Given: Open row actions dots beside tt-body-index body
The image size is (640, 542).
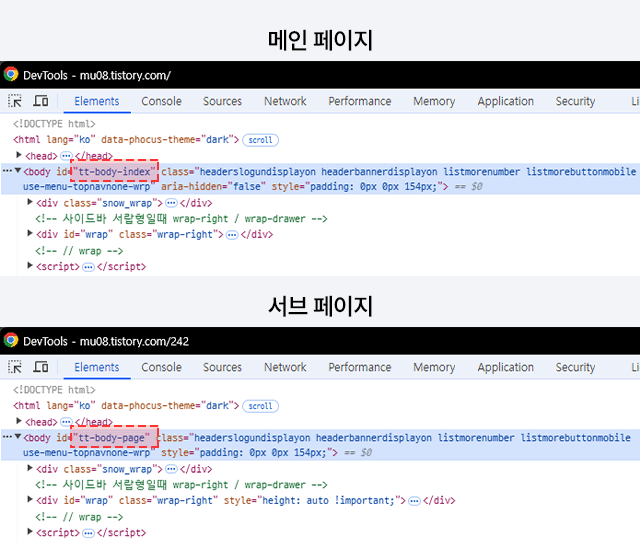Looking at the screenshot, I should (x=7, y=171).
